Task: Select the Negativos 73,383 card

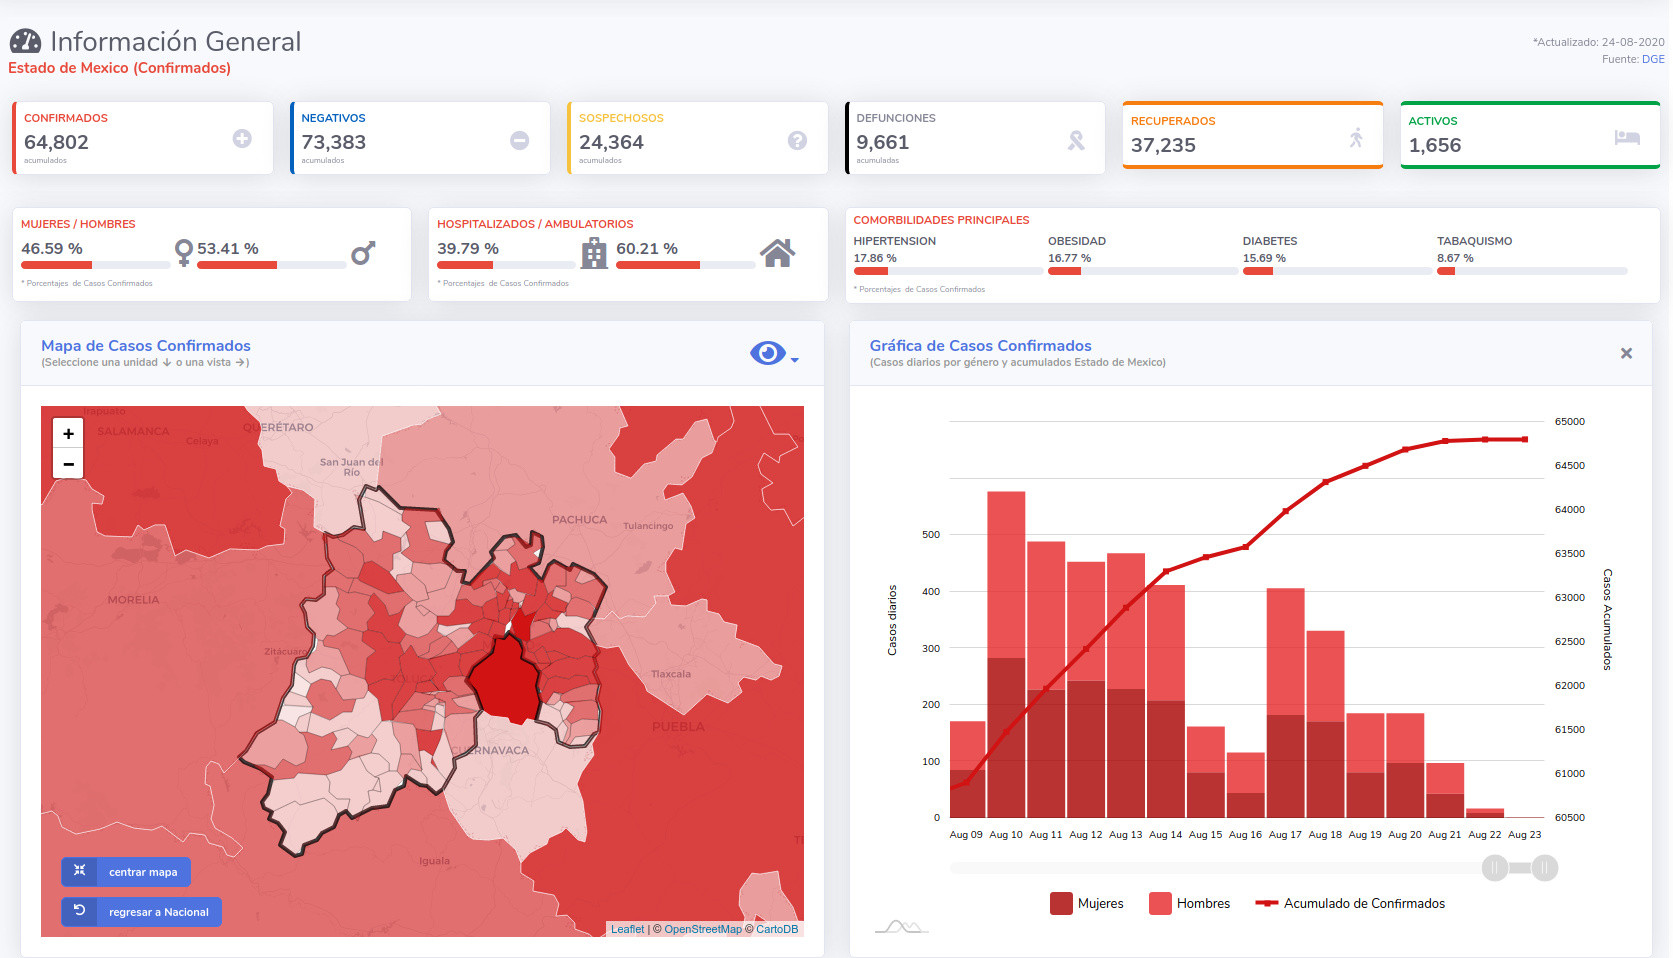Action: point(420,138)
